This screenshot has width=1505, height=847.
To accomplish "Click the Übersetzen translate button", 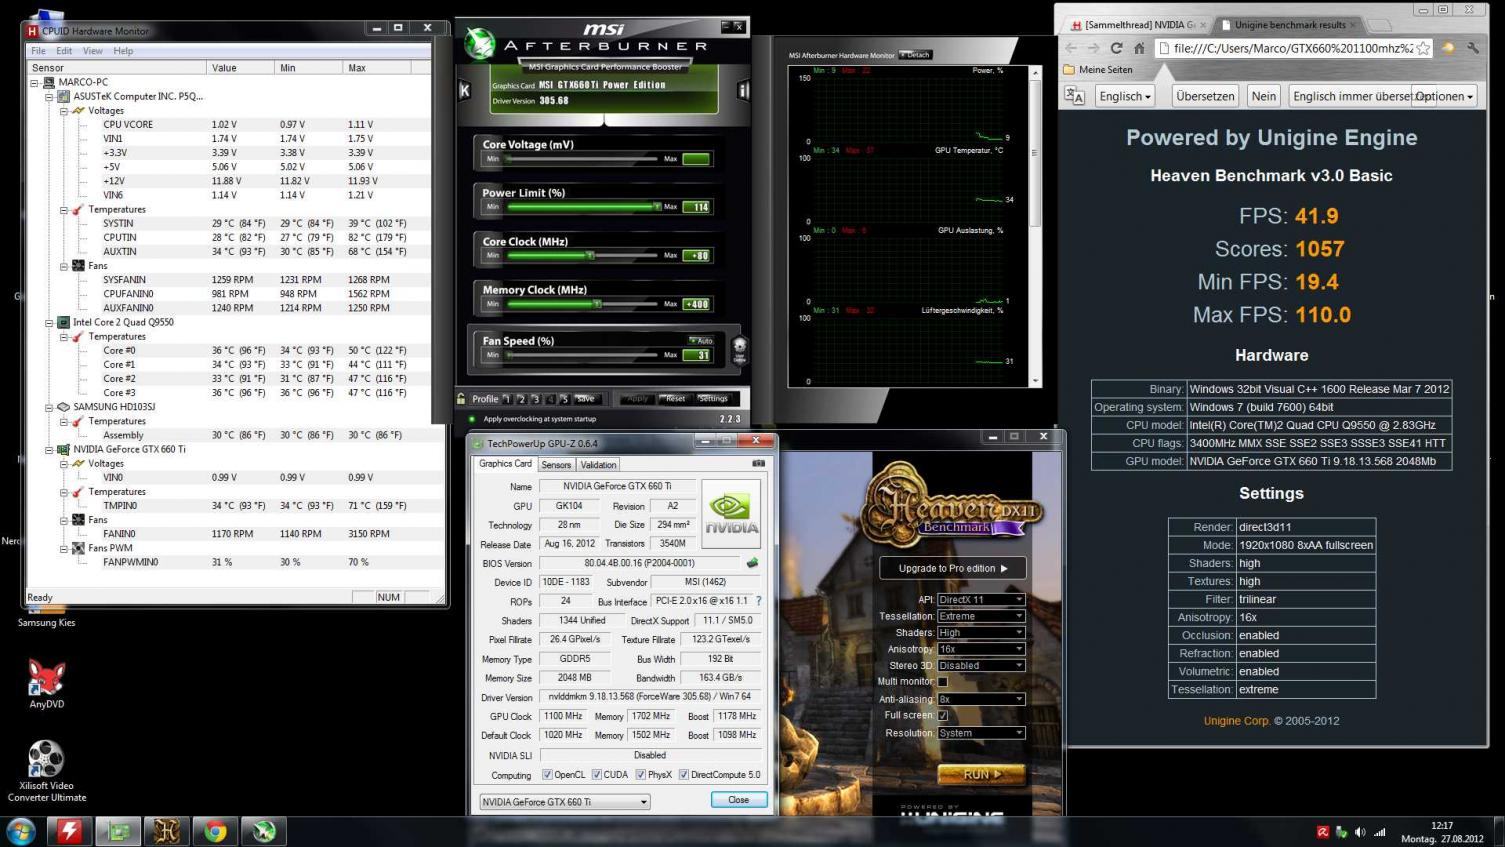I will [1205, 96].
